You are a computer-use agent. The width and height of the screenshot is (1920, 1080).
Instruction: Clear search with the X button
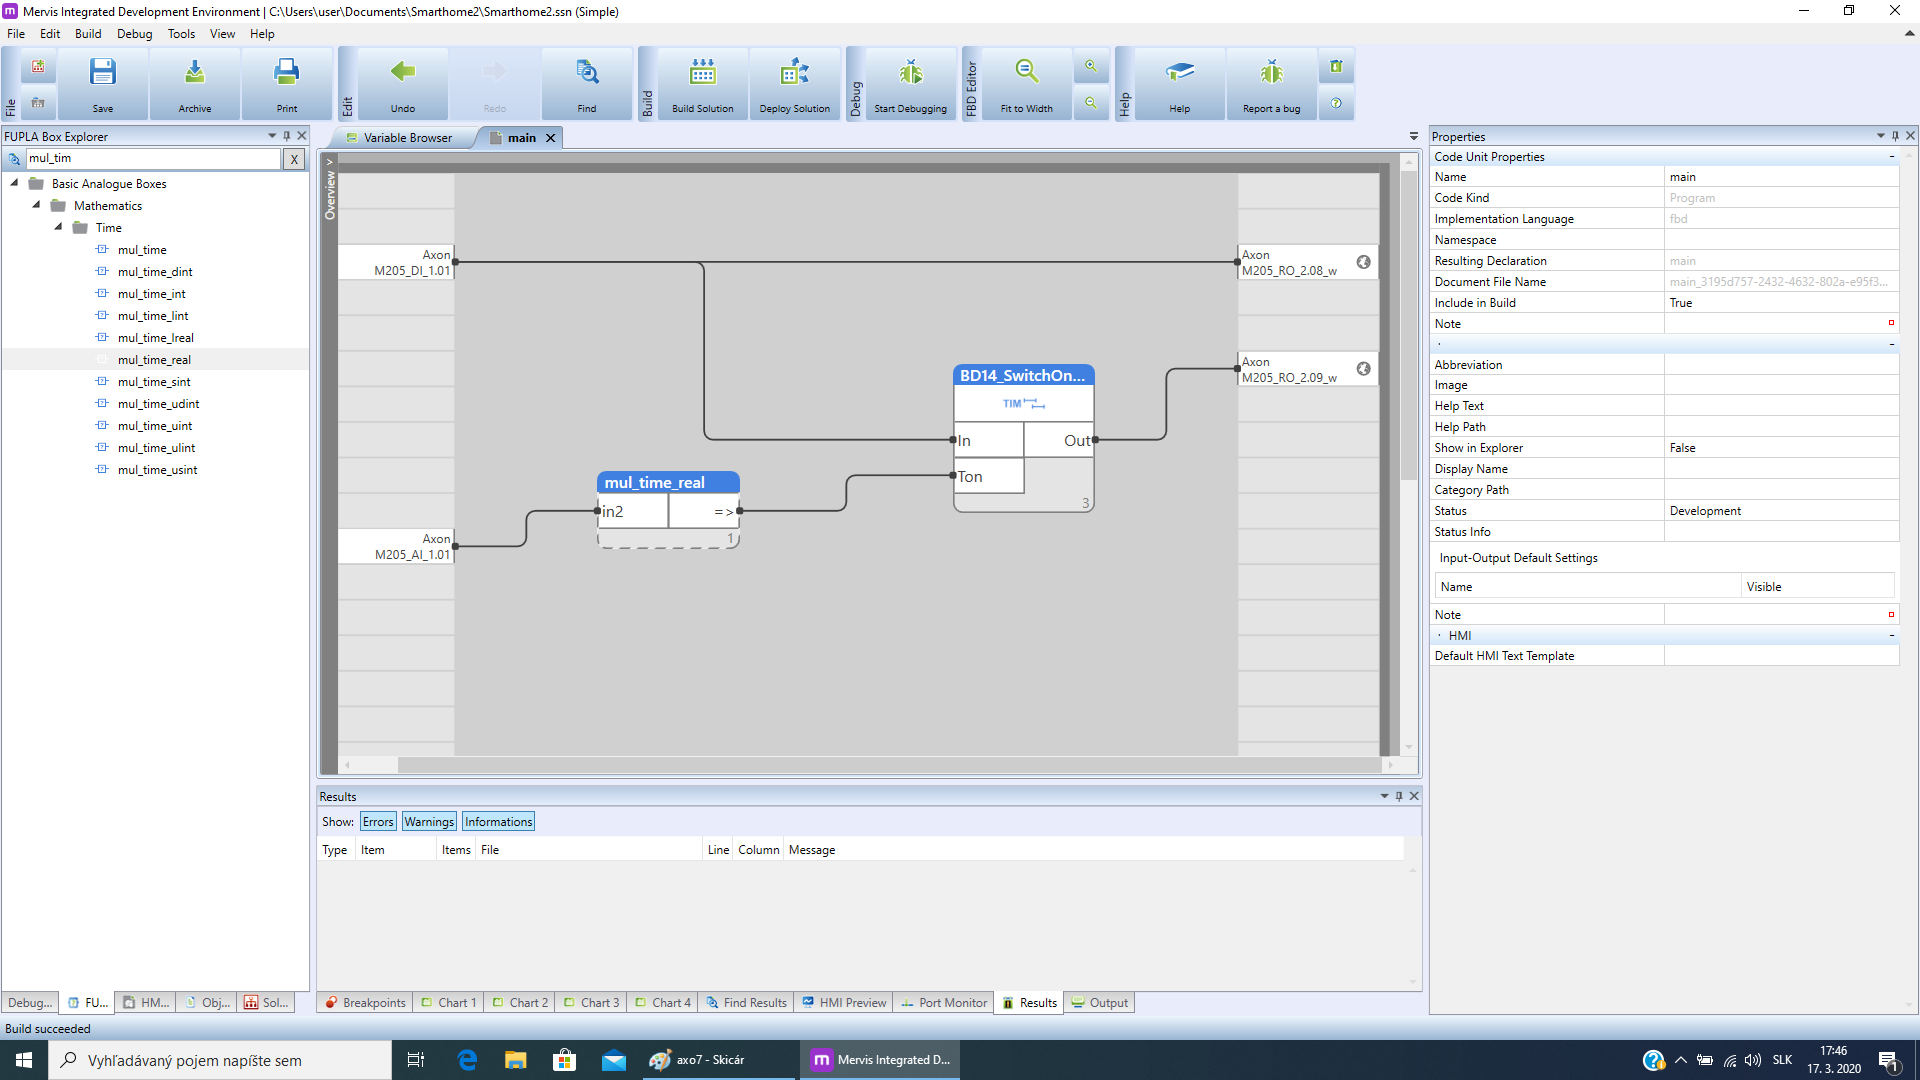(x=293, y=159)
